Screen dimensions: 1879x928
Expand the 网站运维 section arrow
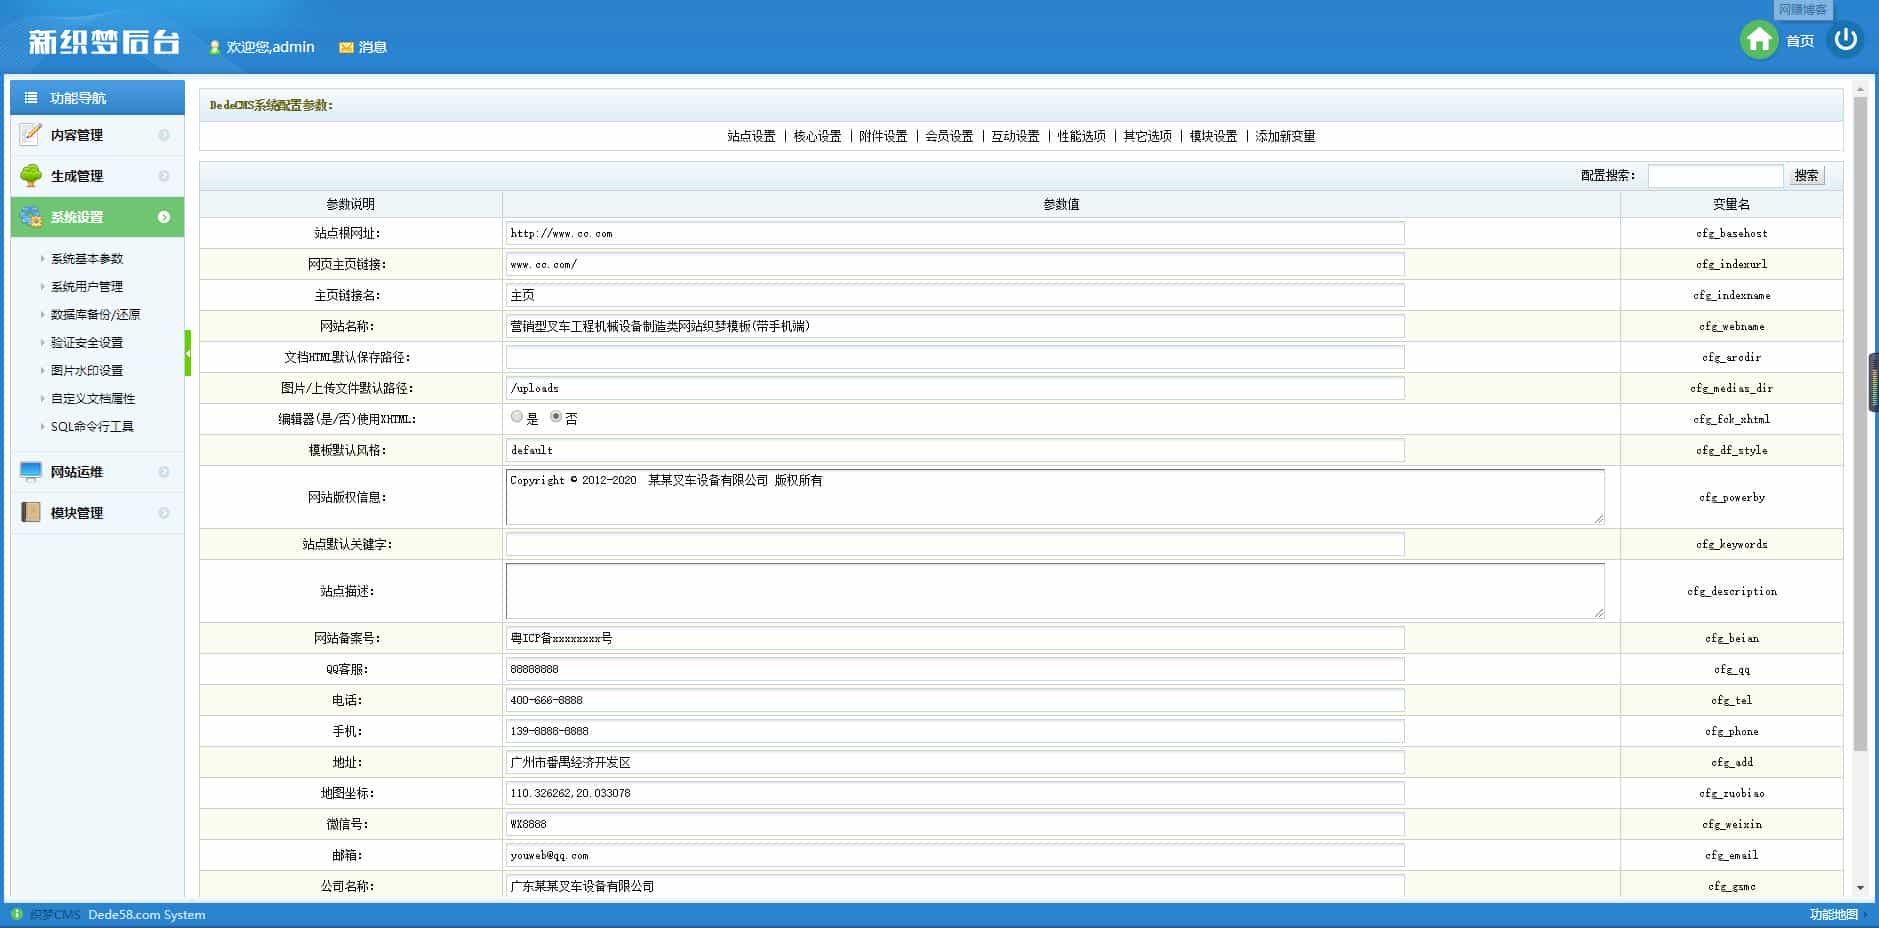(x=164, y=472)
